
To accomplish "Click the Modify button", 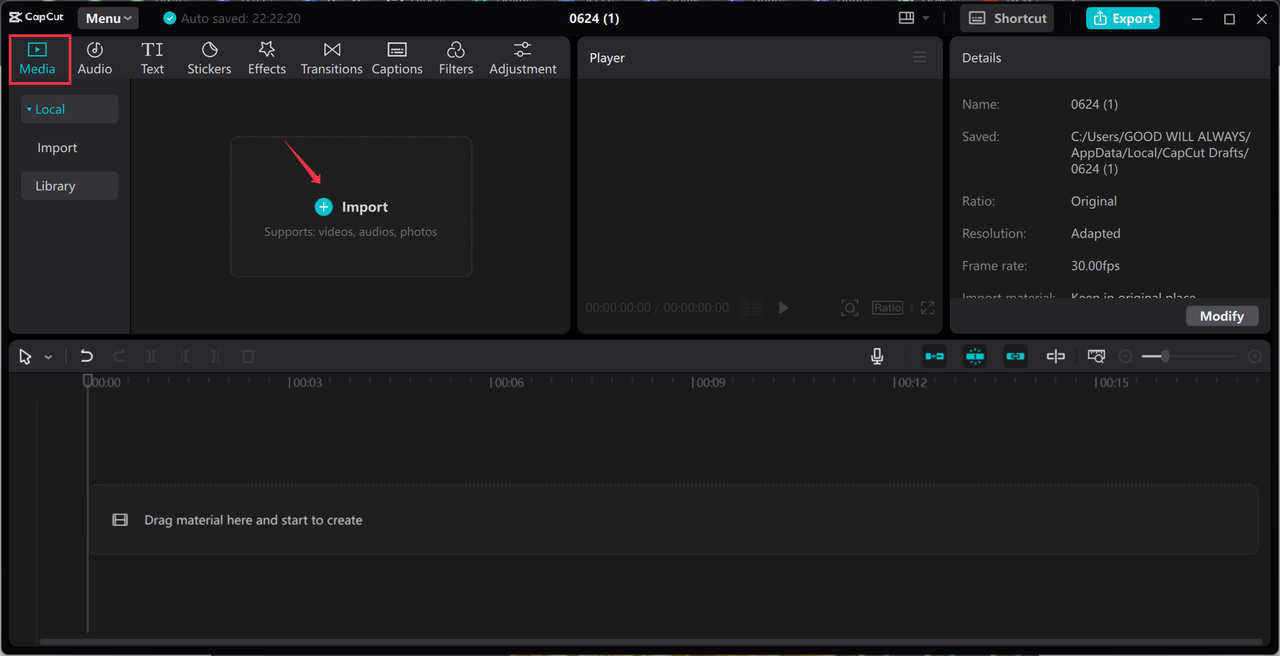I will pos(1222,316).
